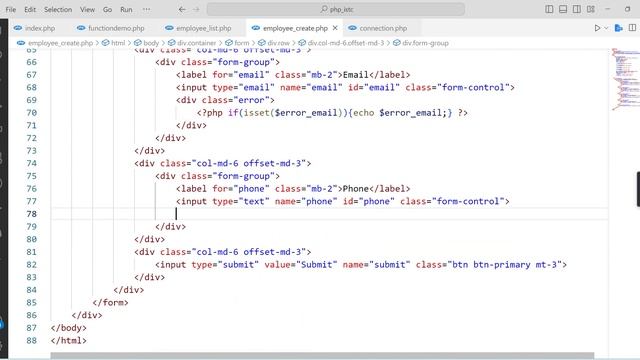640x360 pixels.
Task: Click the Email label text on line 67
Action: [356, 75]
